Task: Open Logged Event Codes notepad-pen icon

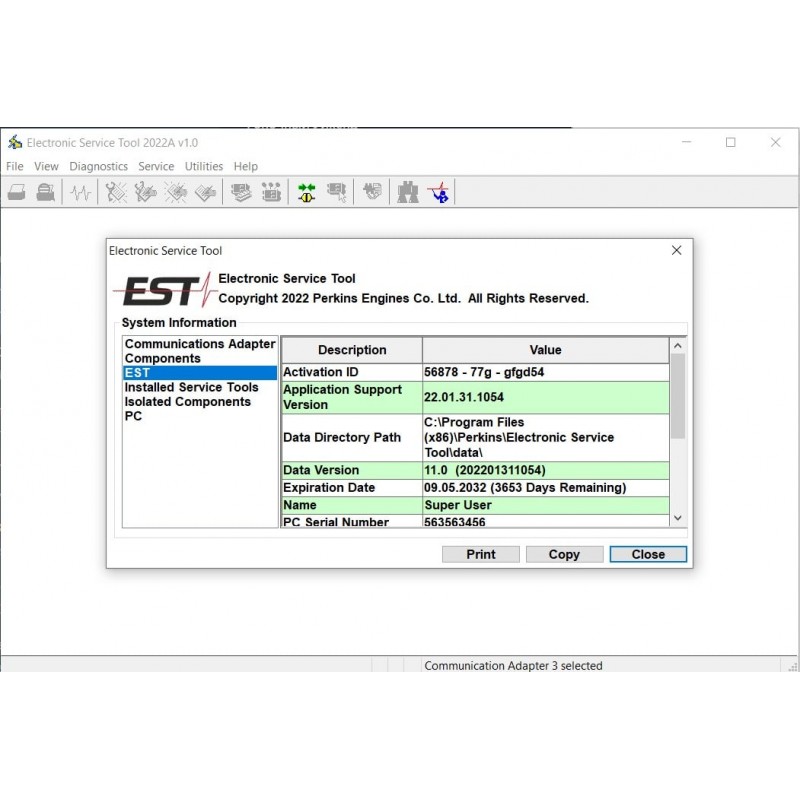Action: (205, 192)
